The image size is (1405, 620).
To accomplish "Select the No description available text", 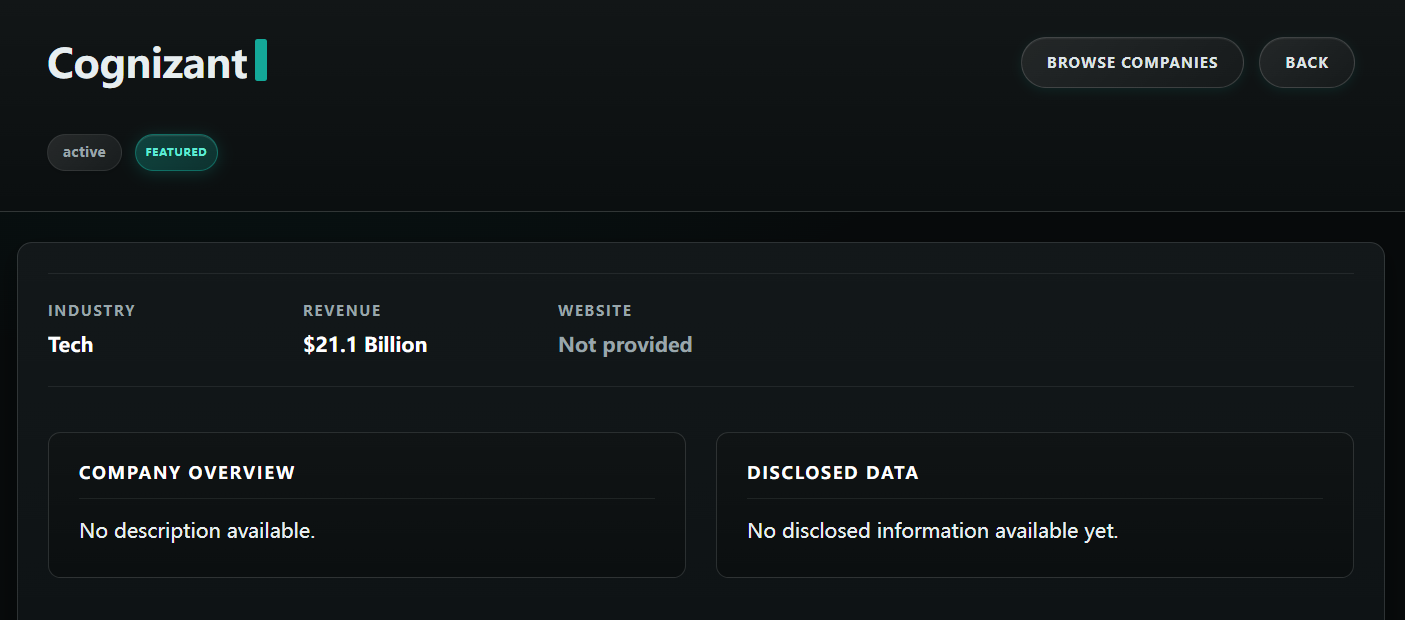I will tap(197, 531).
